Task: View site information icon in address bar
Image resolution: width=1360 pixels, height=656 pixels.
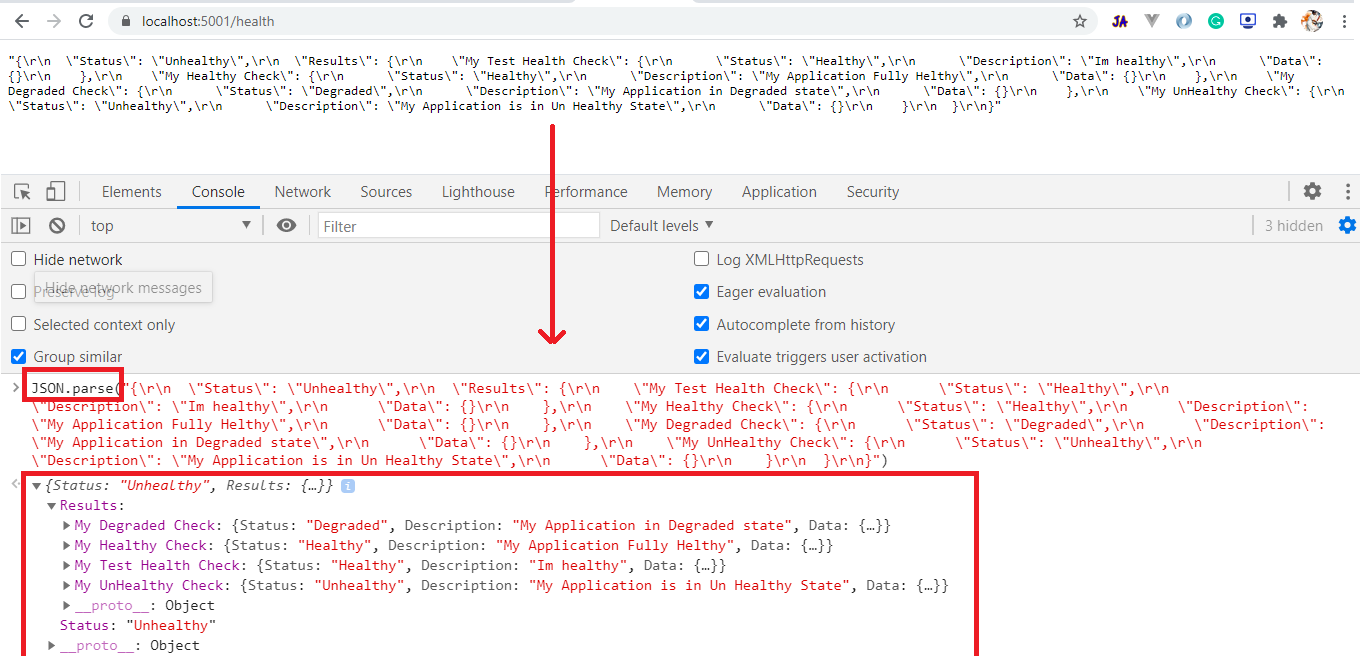Action: click(x=125, y=21)
